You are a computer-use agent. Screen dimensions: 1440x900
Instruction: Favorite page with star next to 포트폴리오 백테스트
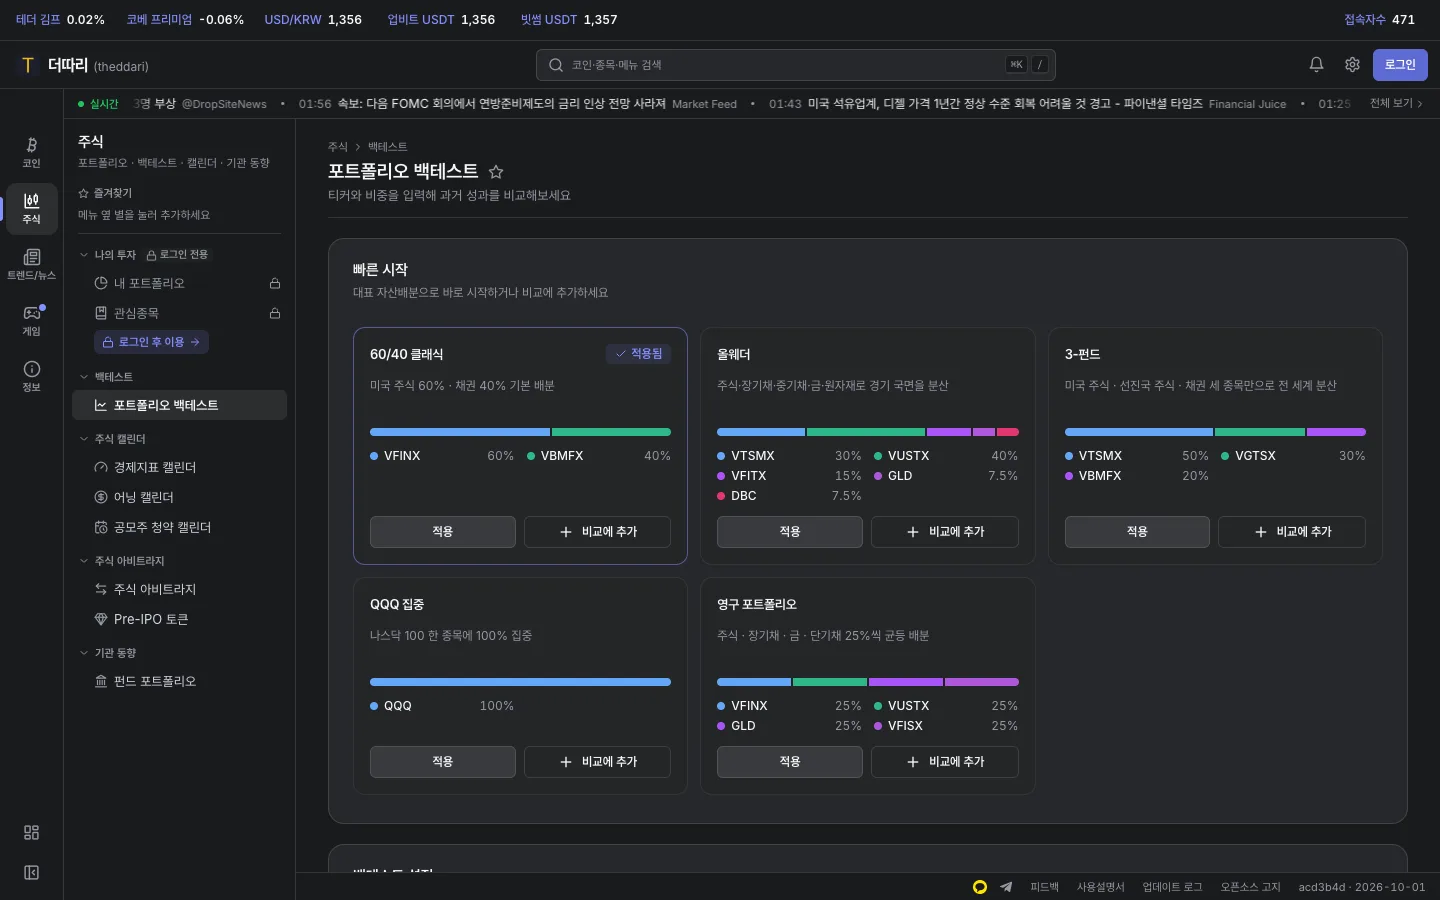click(x=496, y=172)
